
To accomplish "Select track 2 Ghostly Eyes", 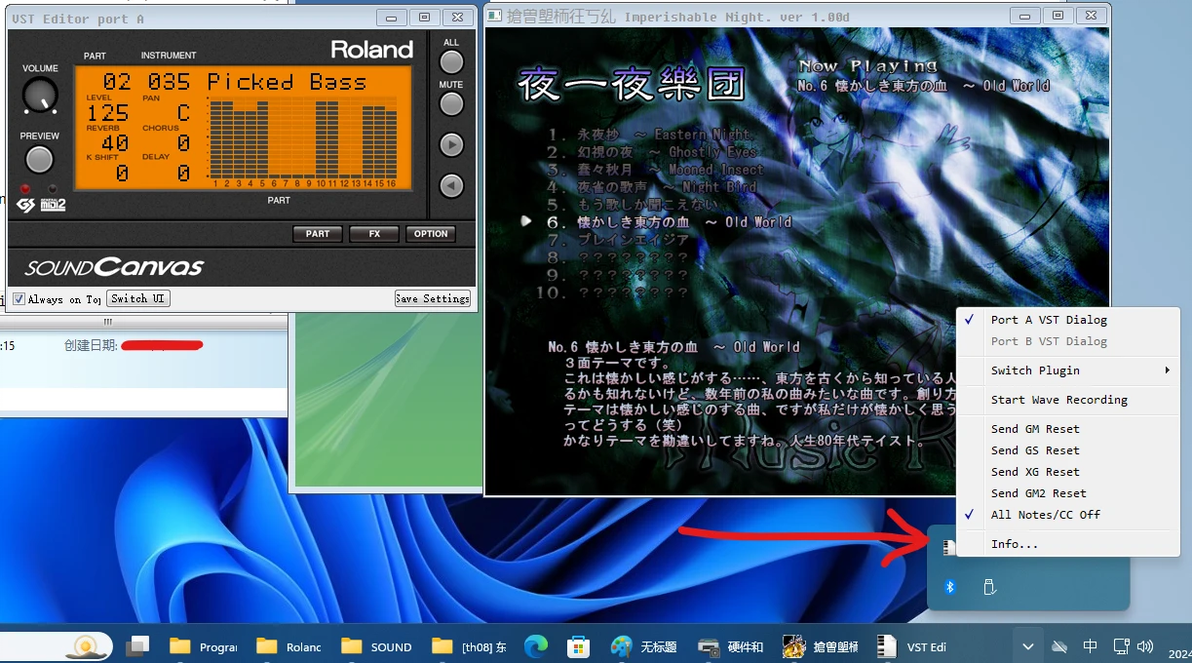I will click(651, 152).
